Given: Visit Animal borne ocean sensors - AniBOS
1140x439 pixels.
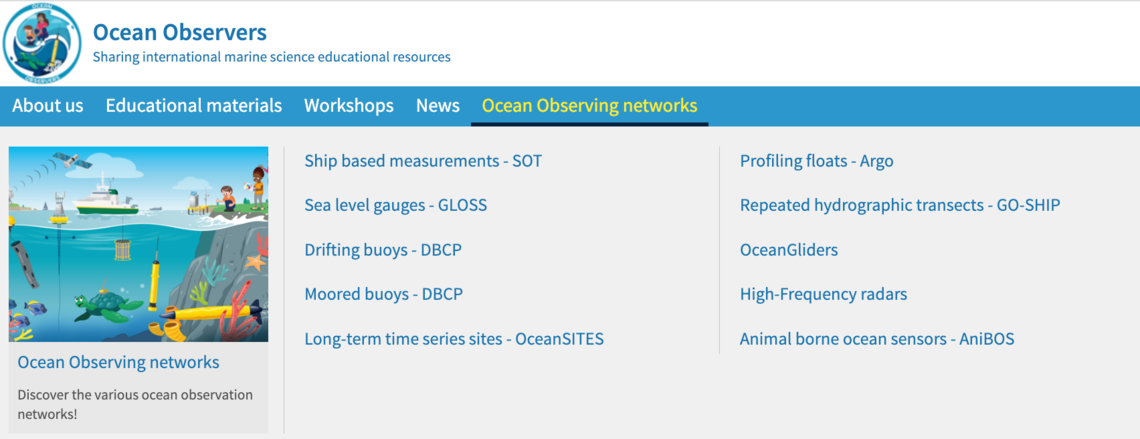Looking at the screenshot, I should (877, 339).
